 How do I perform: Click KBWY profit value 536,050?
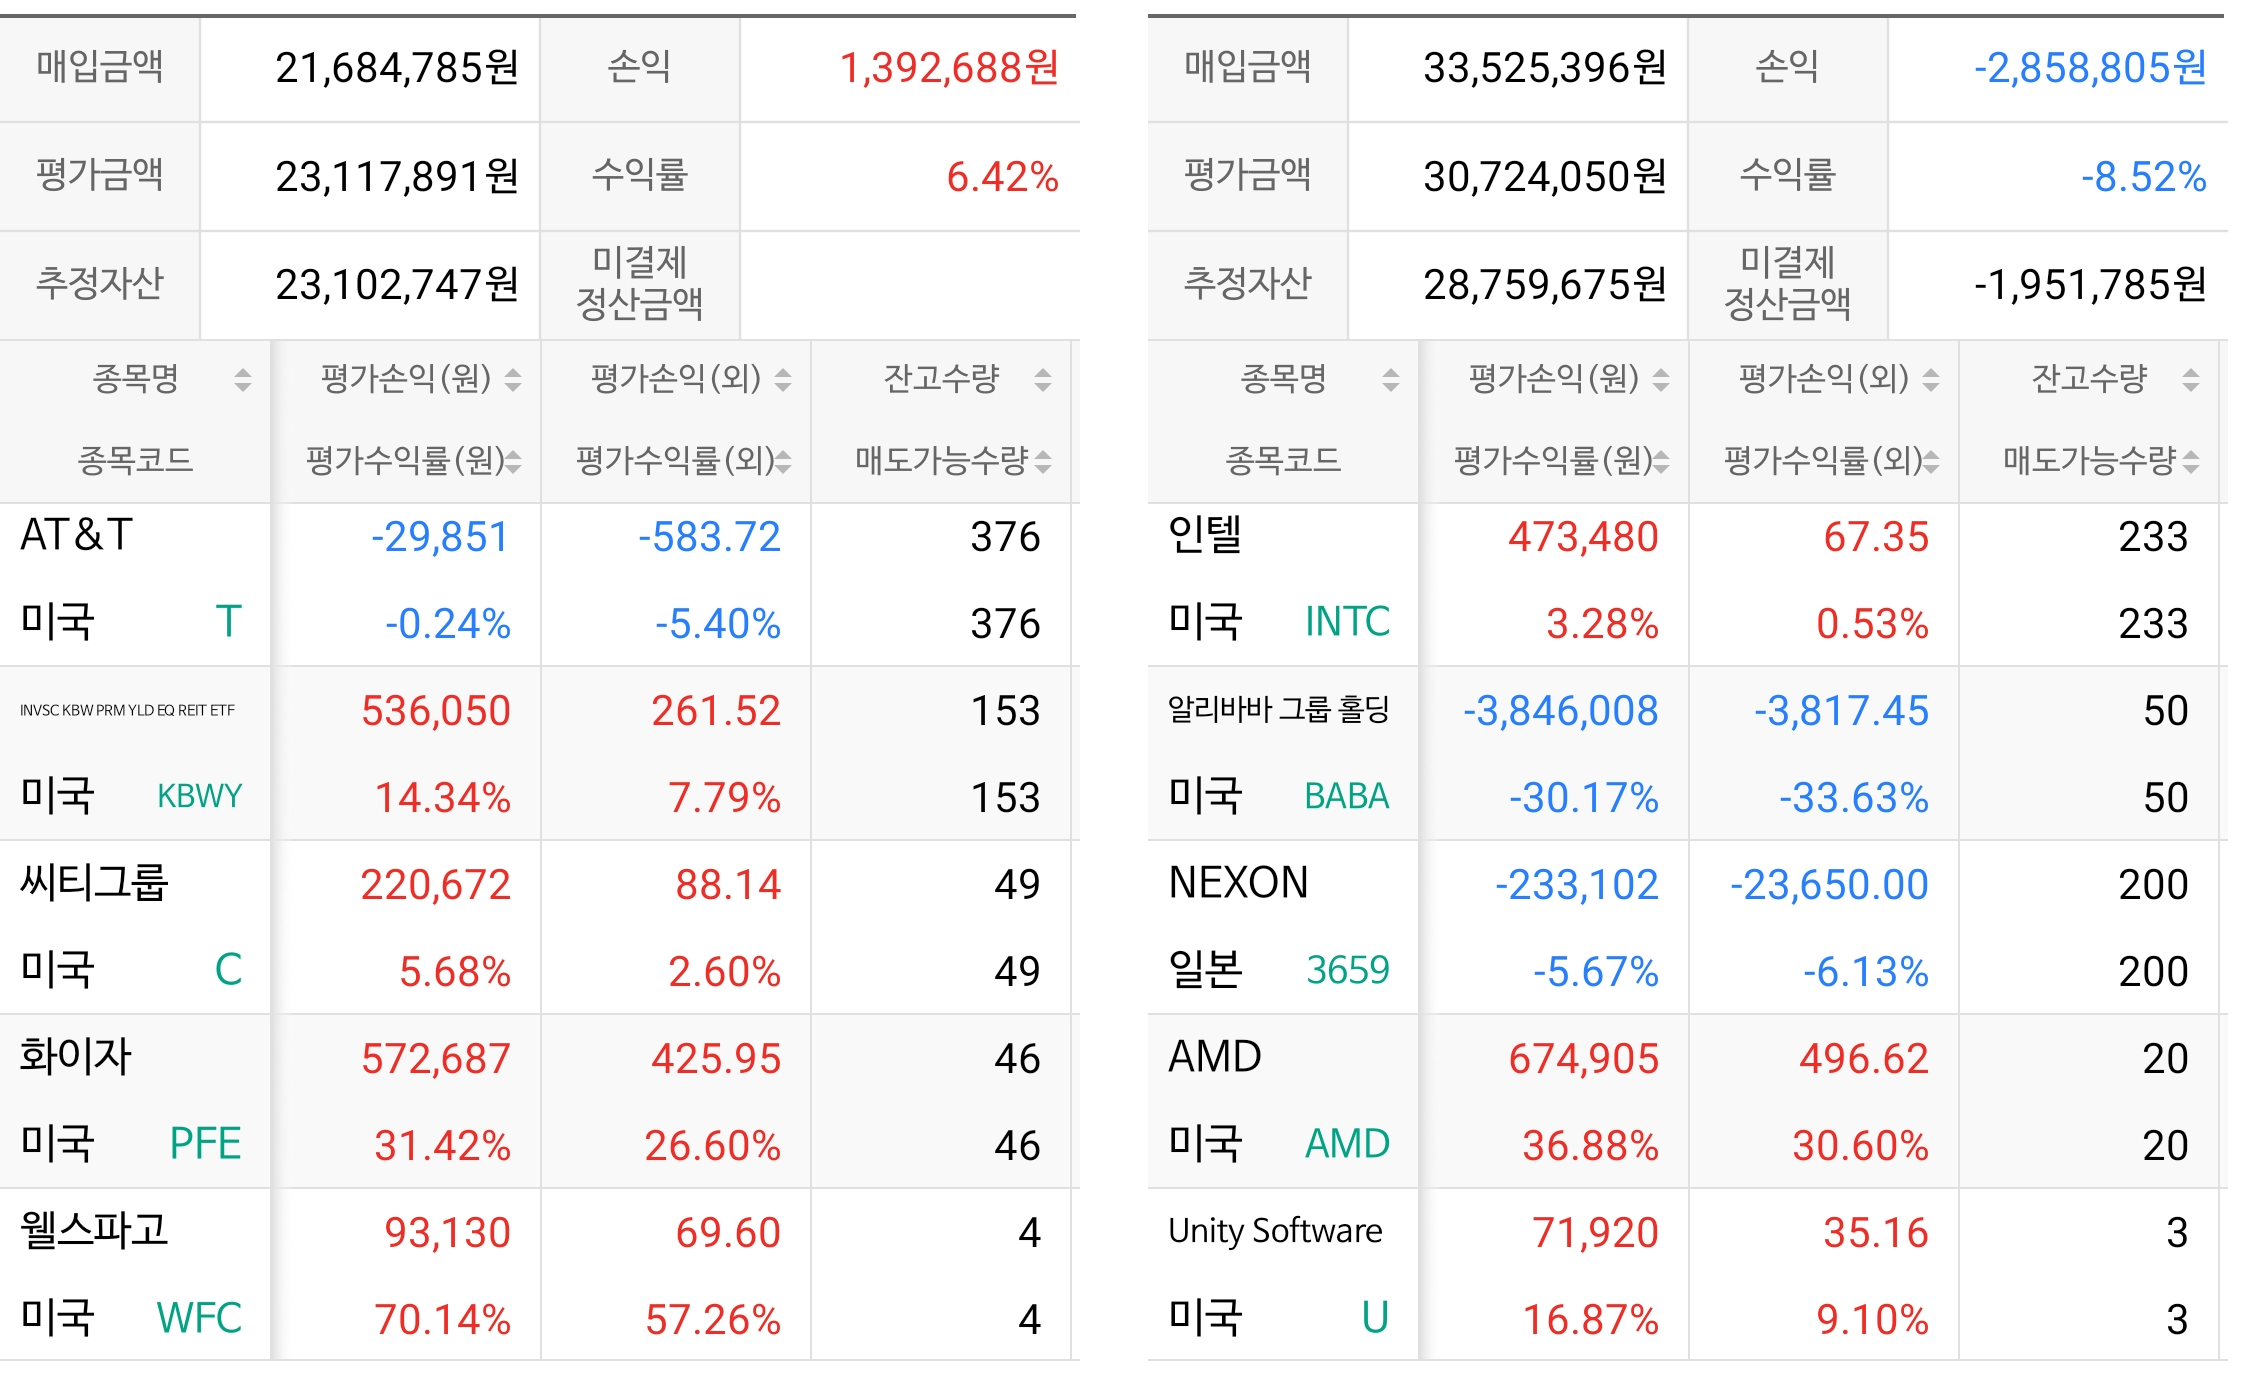click(436, 711)
